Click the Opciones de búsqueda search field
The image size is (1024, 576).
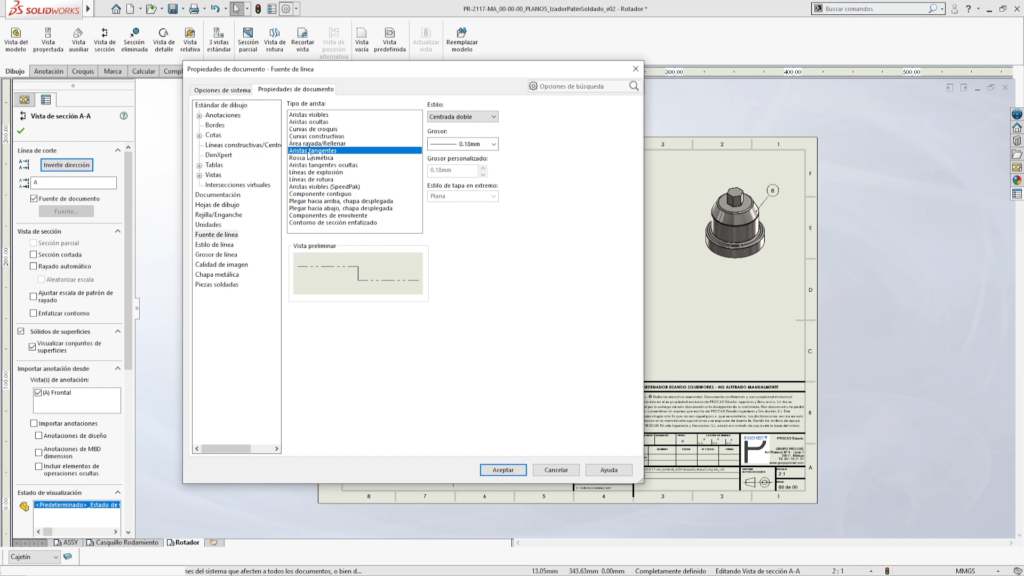pos(577,86)
